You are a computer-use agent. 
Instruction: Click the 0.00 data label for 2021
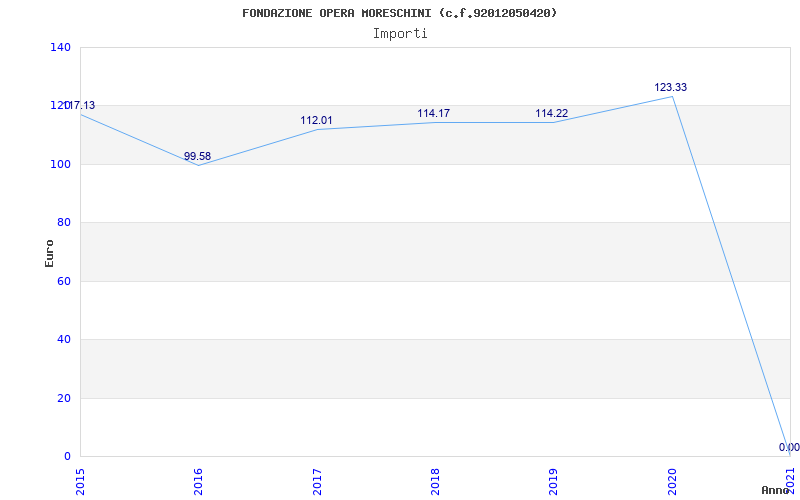(789, 447)
